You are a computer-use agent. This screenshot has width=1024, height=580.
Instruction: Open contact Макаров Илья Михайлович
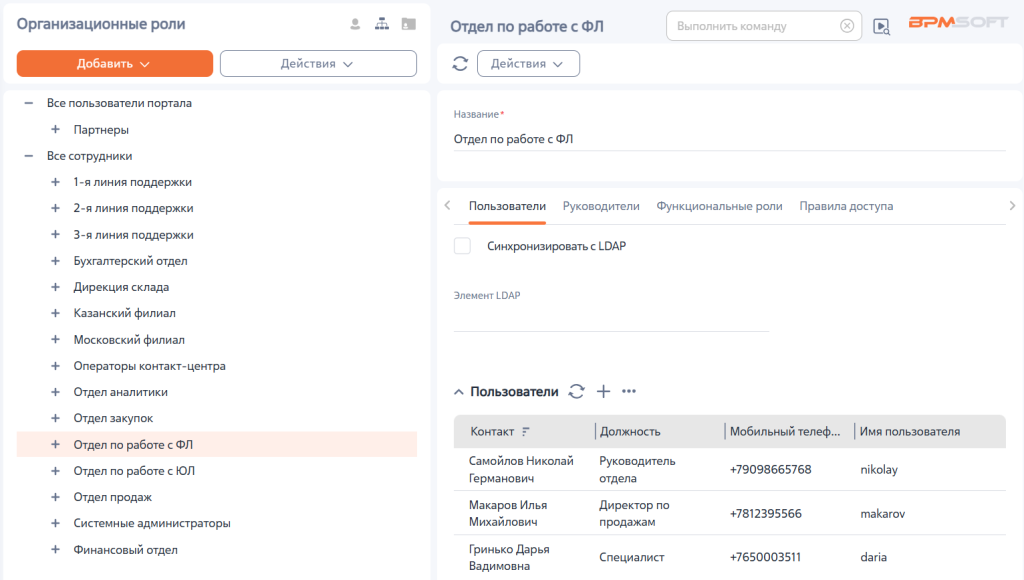pyautogui.click(x=508, y=513)
